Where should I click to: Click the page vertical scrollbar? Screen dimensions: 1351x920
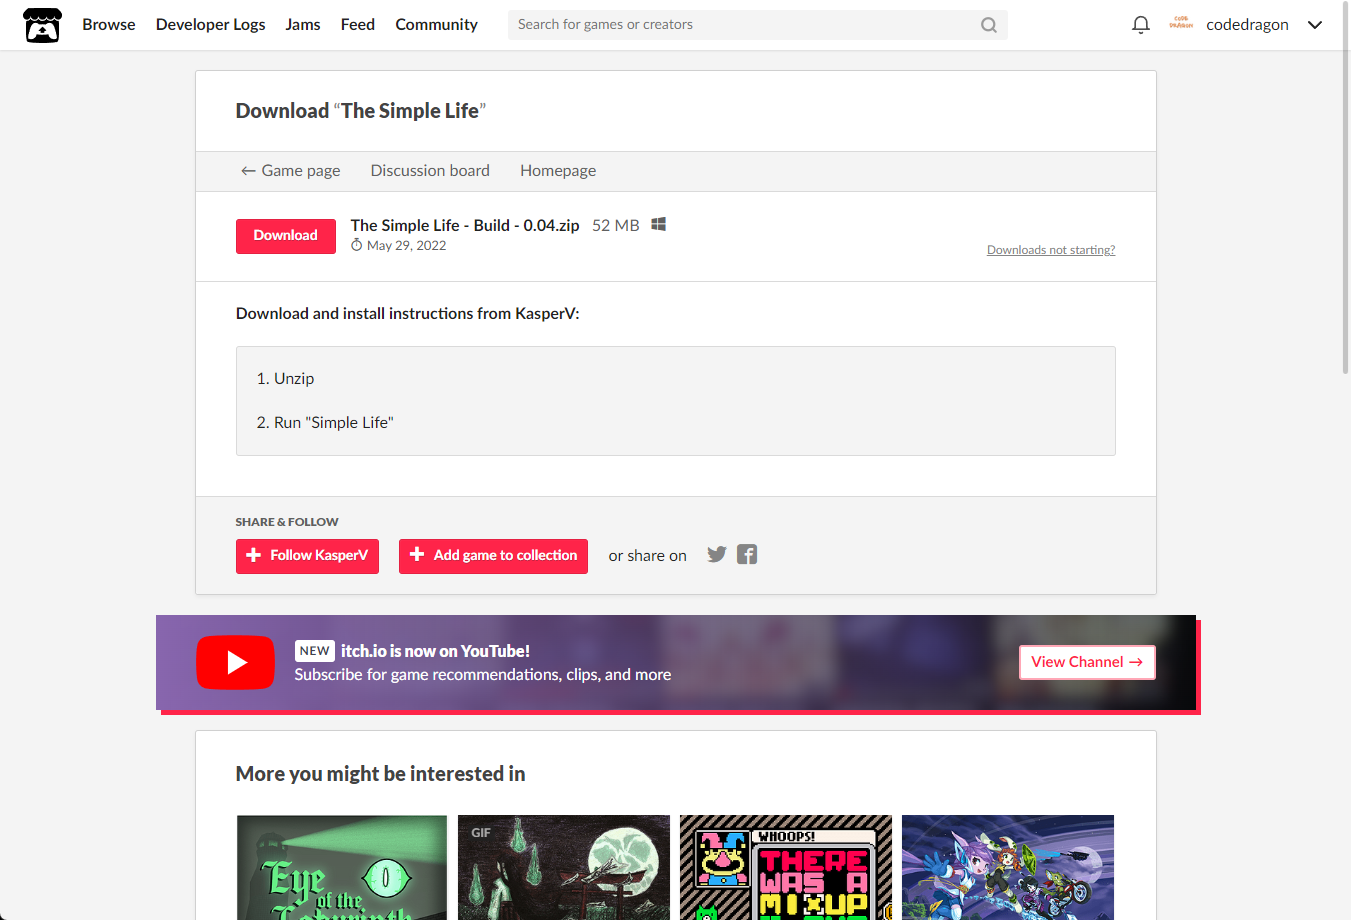coord(1346,187)
